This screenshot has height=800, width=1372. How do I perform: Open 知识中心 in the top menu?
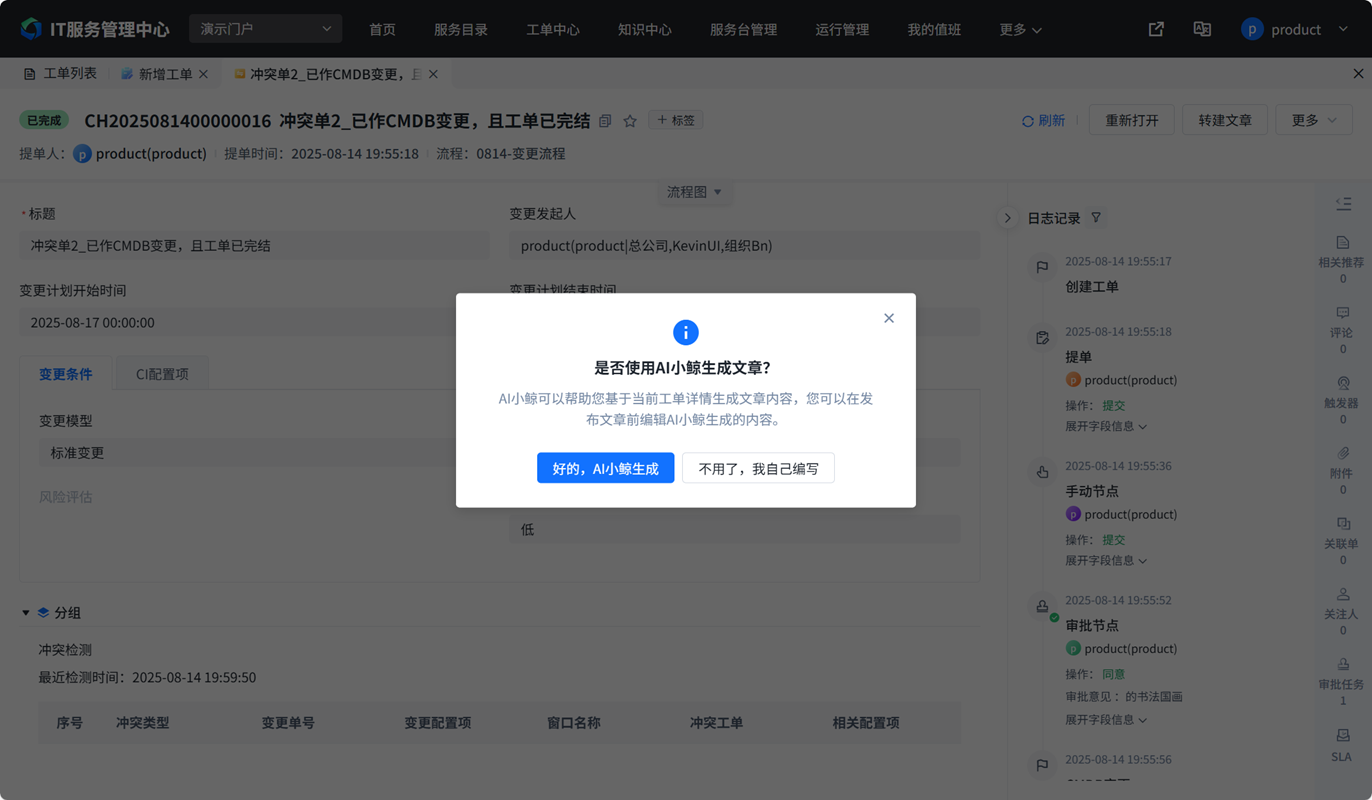click(644, 30)
